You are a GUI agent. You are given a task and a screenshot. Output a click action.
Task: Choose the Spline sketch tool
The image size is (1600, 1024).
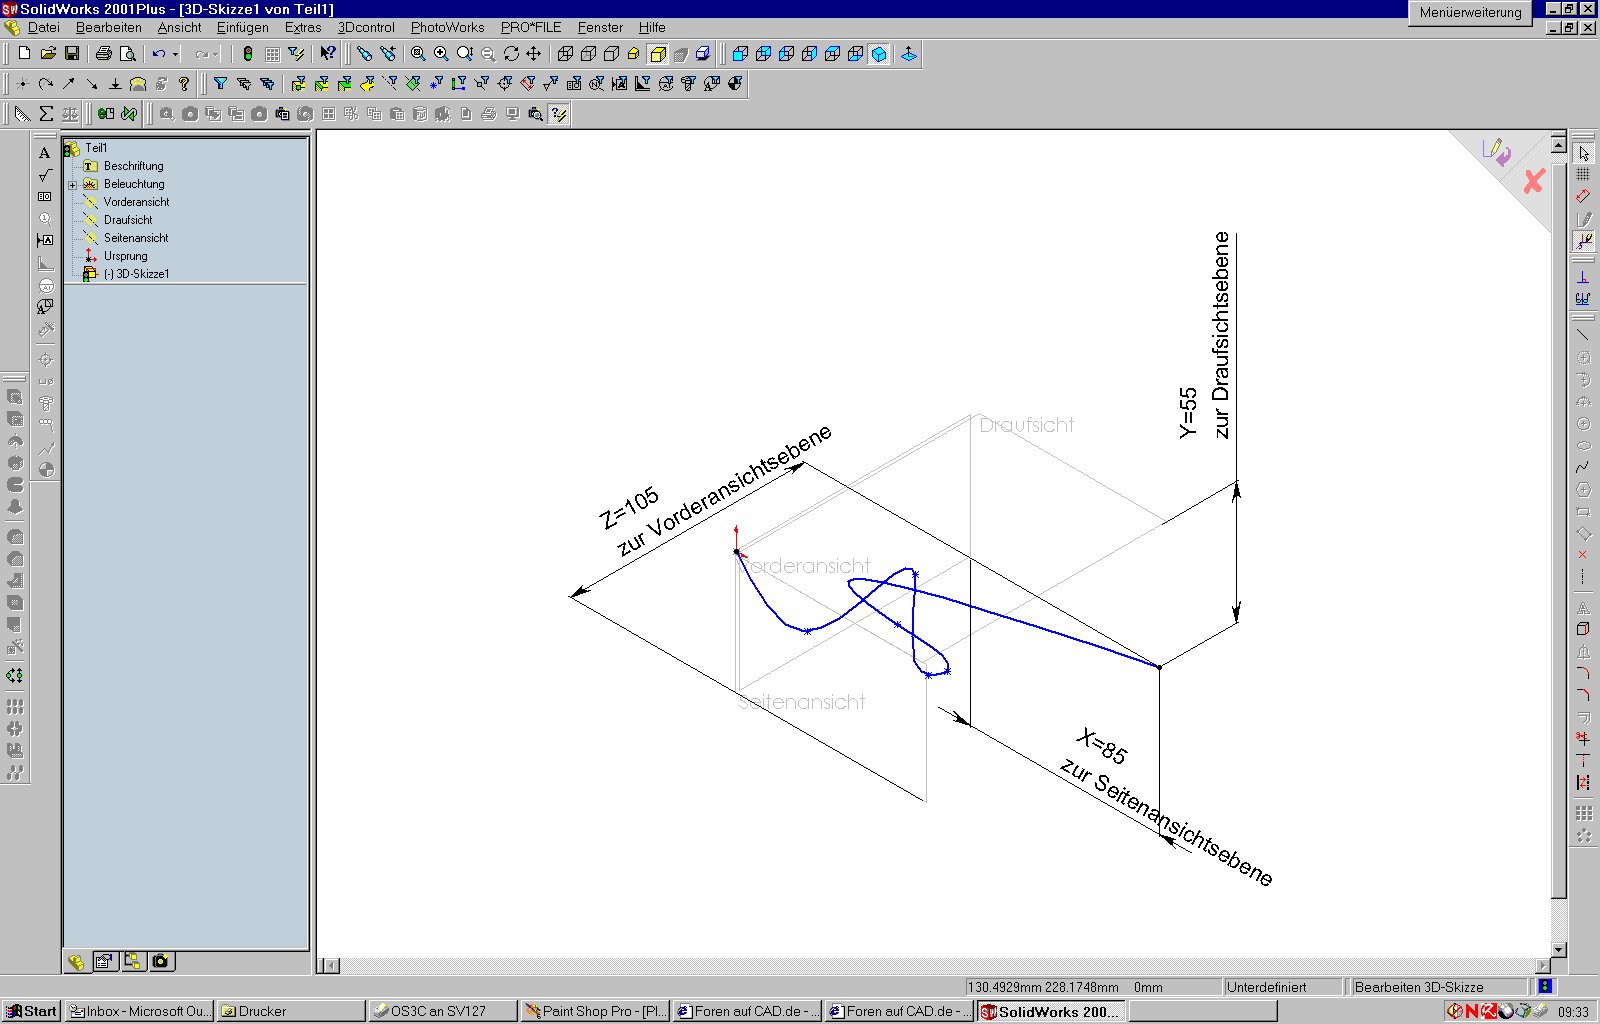pyautogui.click(x=1583, y=467)
